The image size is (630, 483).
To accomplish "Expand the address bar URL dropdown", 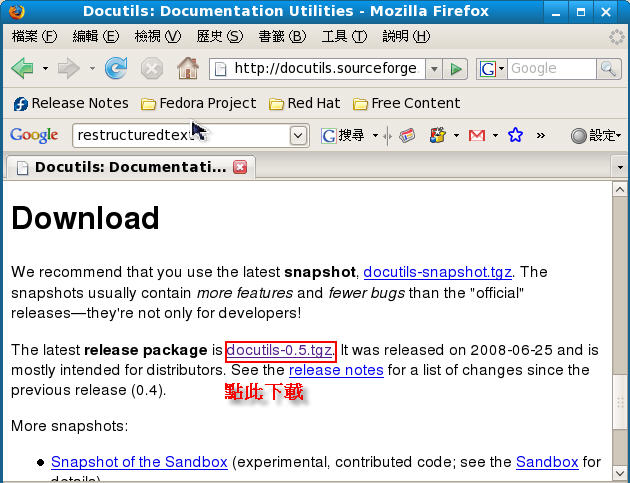I will pyautogui.click(x=434, y=69).
